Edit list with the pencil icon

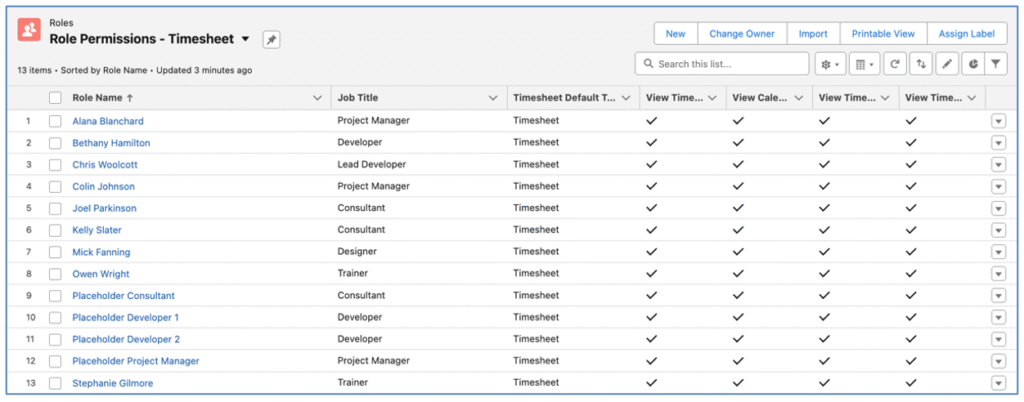coord(947,64)
